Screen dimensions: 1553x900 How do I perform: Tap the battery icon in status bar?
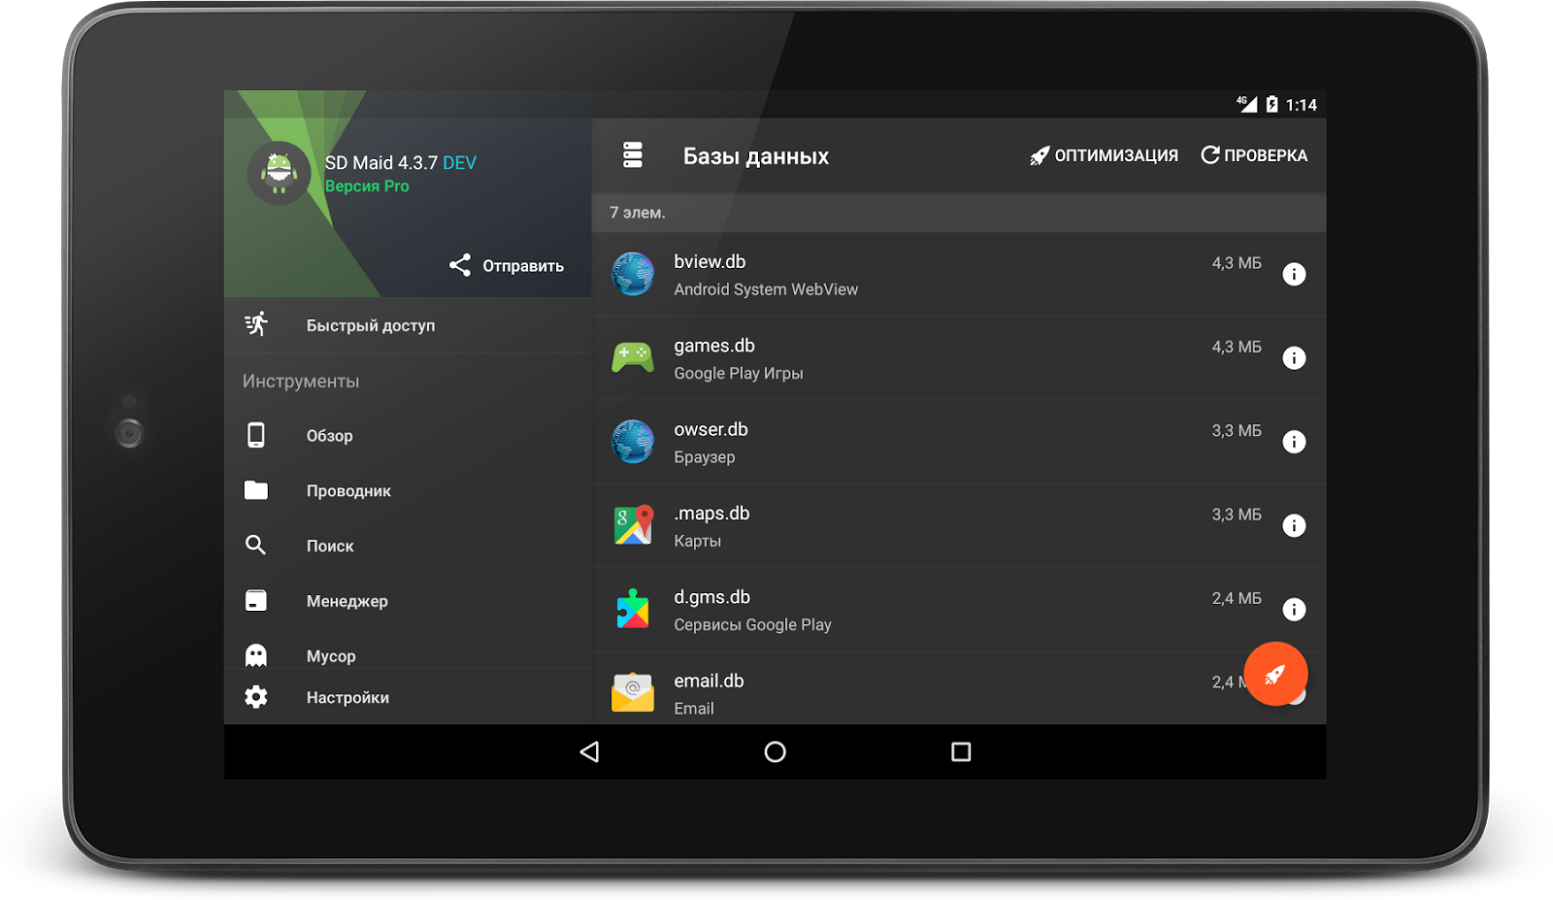(x=1272, y=104)
